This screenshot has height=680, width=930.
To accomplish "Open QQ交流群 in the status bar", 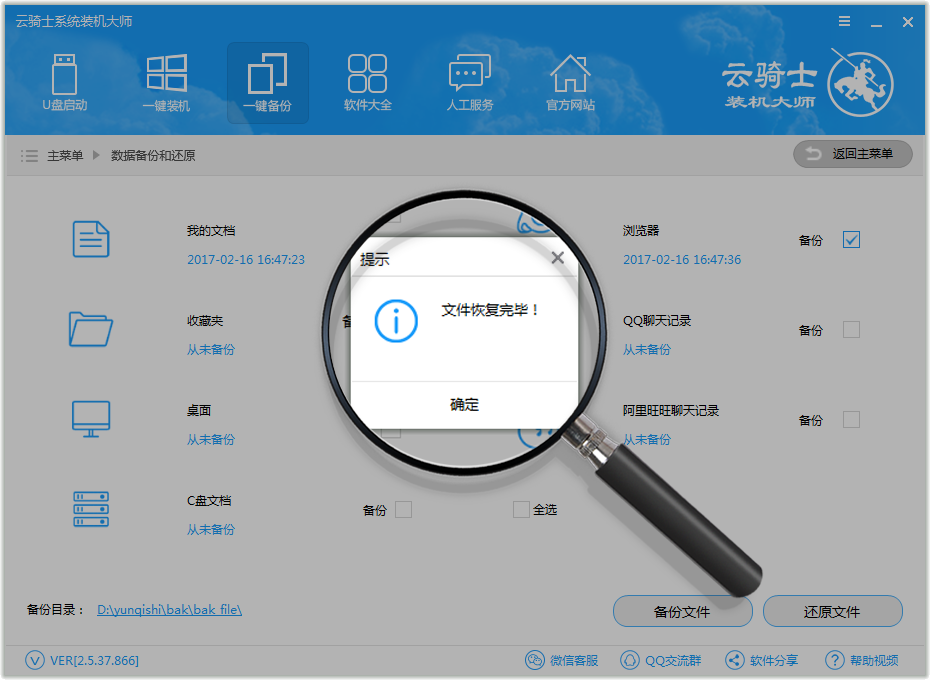I will coord(661,660).
